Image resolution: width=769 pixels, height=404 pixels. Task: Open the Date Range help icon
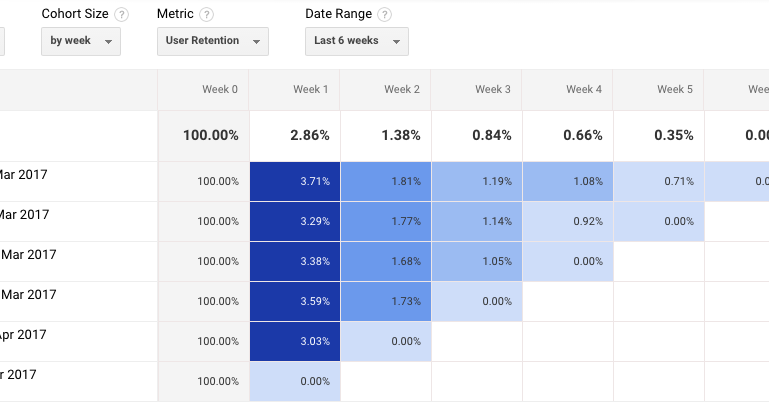(385, 15)
